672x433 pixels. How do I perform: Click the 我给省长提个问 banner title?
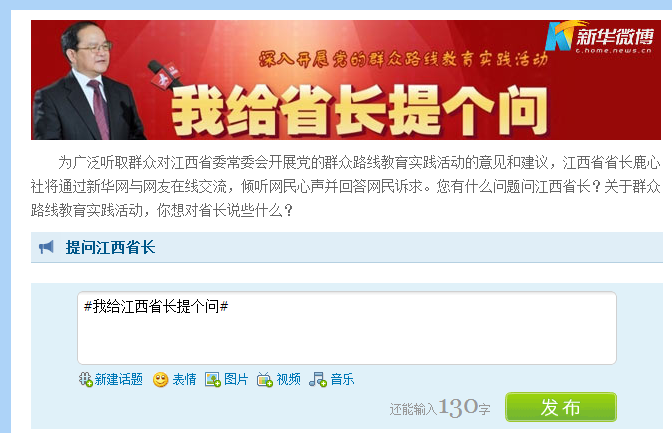pos(360,111)
